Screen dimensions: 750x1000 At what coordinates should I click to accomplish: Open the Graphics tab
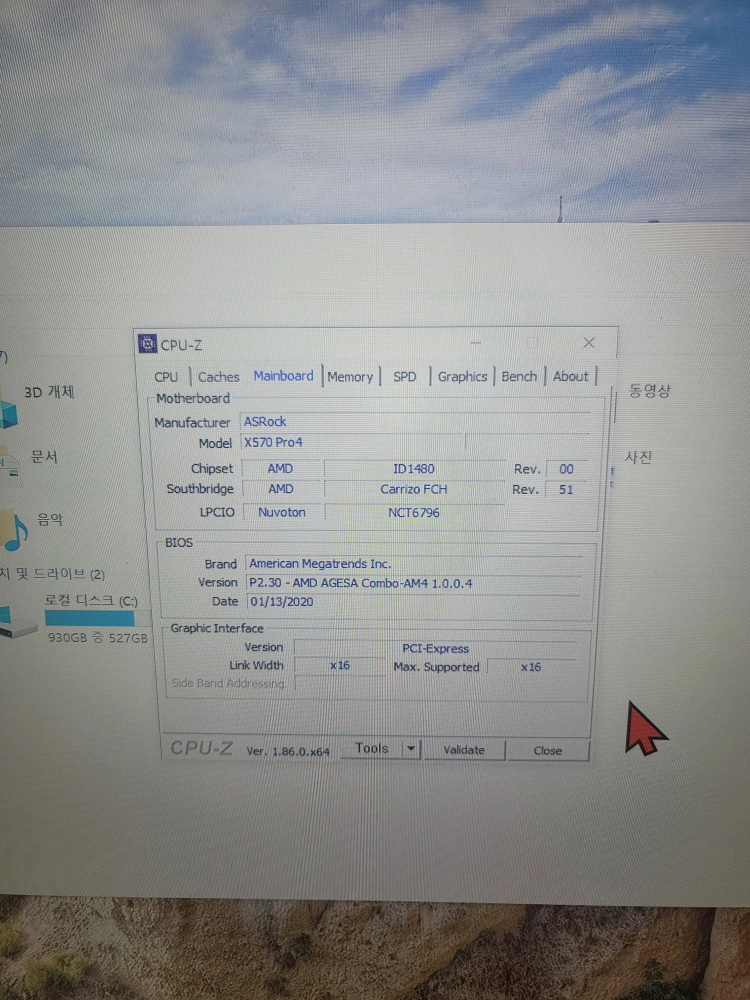click(x=462, y=377)
